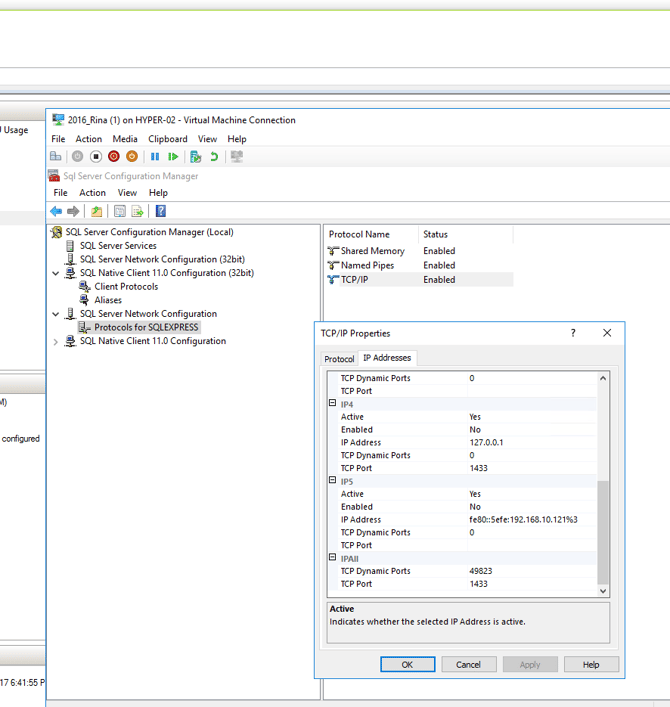Collapse the IPAll section
670x707 pixels.
pos(333,558)
